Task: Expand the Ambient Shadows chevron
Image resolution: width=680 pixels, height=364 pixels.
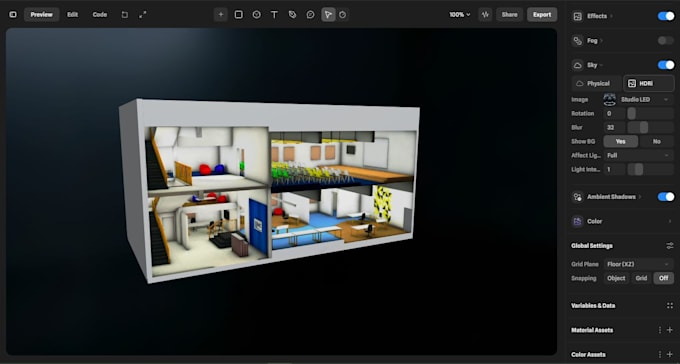Action: point(640,197)
